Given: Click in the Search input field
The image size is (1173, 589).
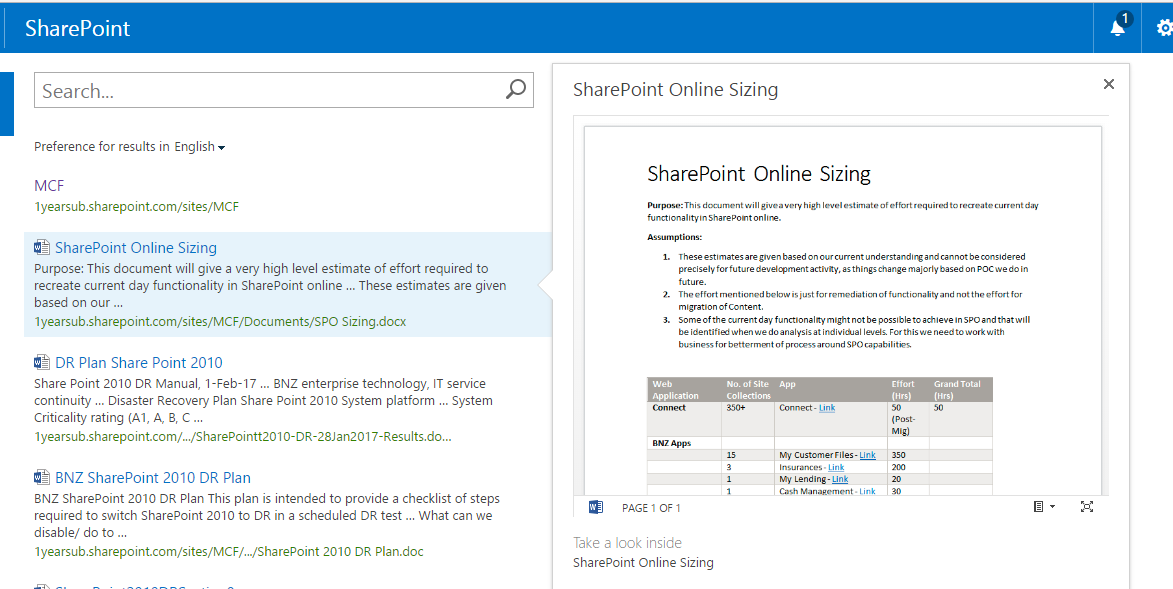Looking at the screenshot, I should [269, 91].
